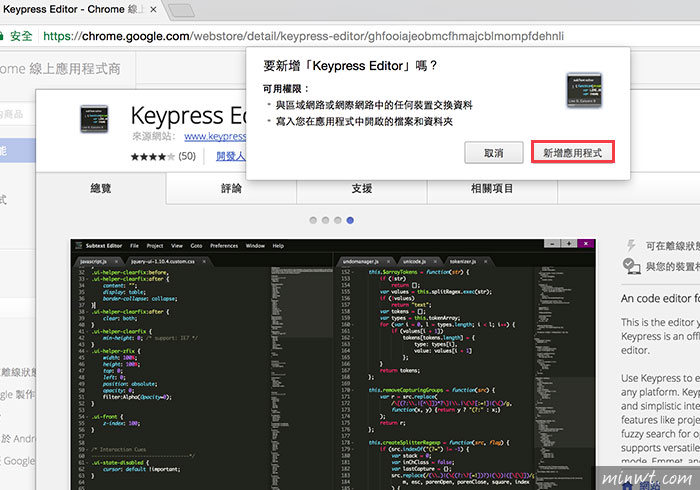Switch to the 評論 reviews tab

pyautogui.click(x=231, y=188)
